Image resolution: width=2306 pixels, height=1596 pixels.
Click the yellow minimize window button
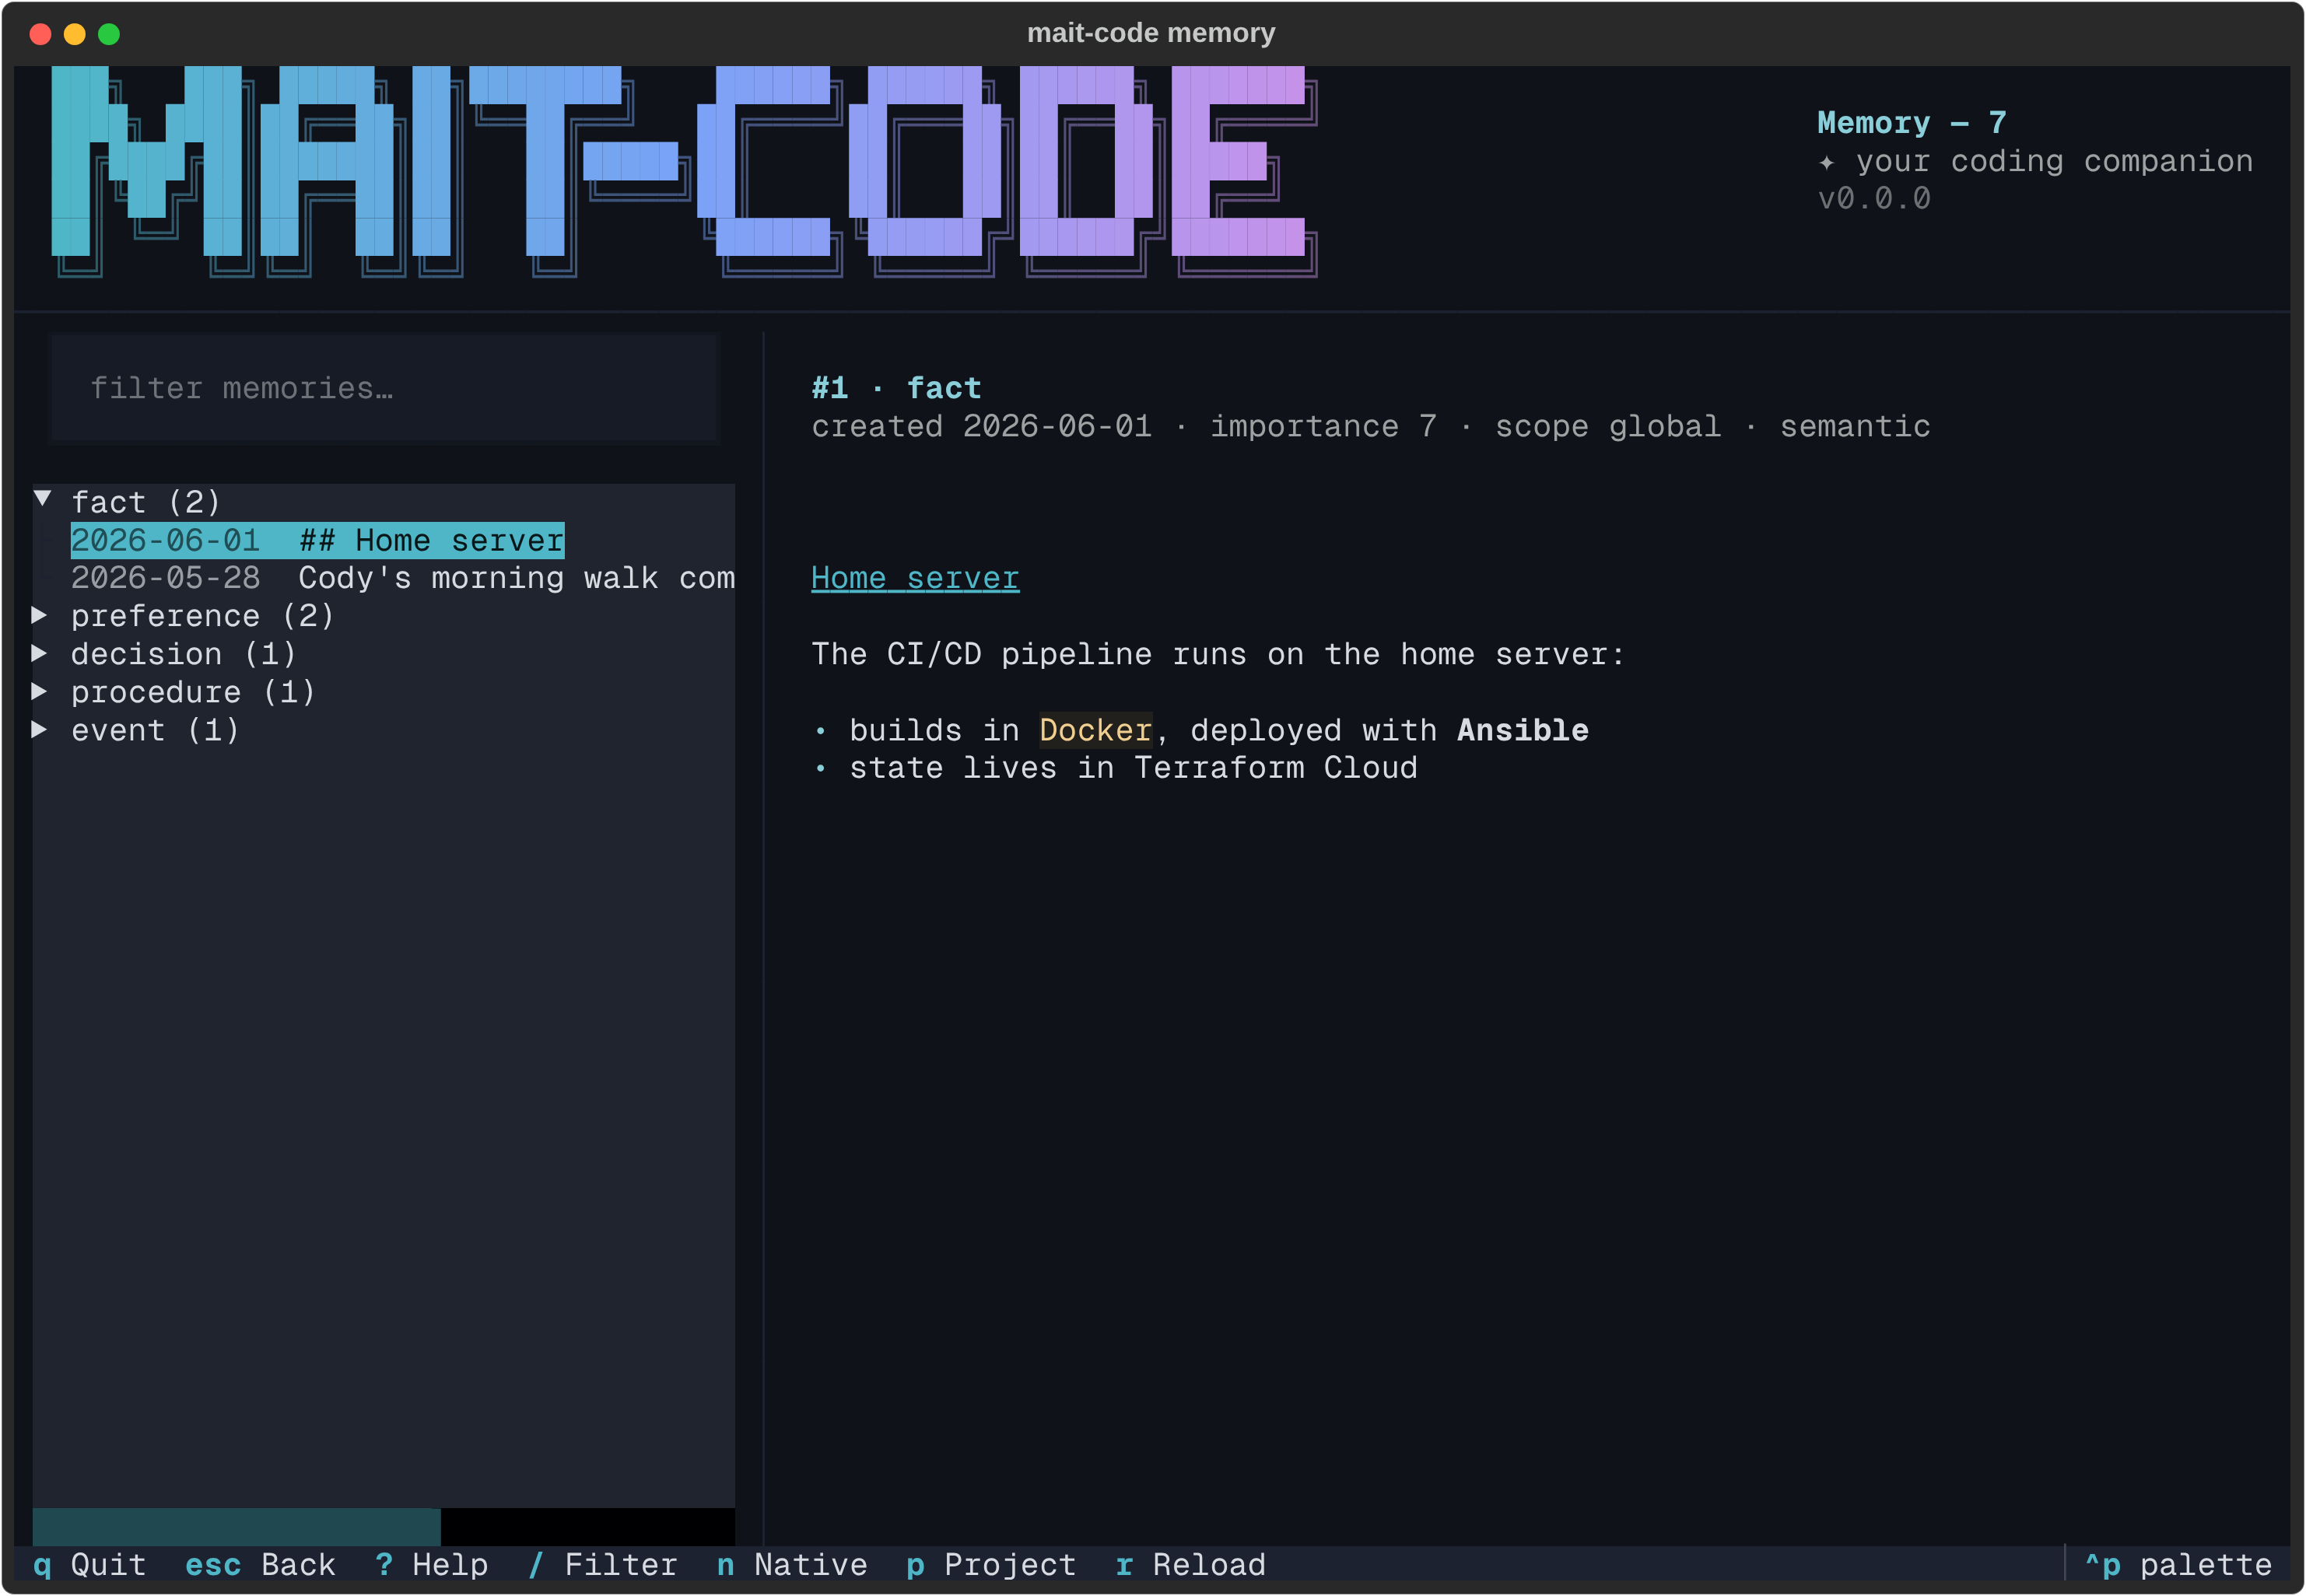pos(75,34)
